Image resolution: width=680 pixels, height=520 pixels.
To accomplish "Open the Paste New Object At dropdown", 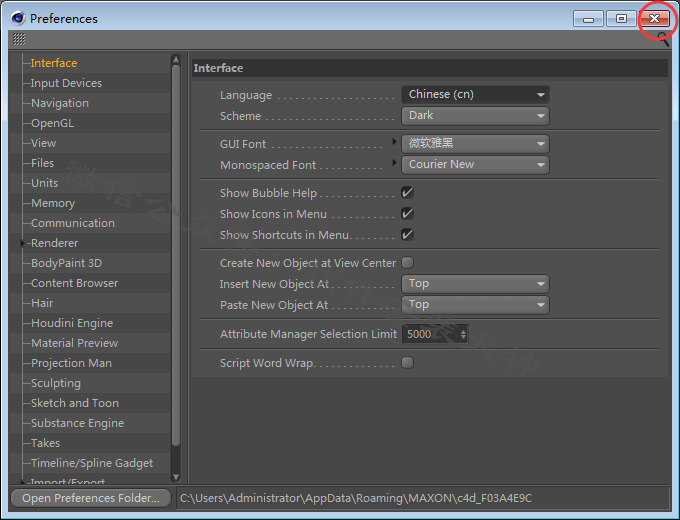I will click(475, 305).
